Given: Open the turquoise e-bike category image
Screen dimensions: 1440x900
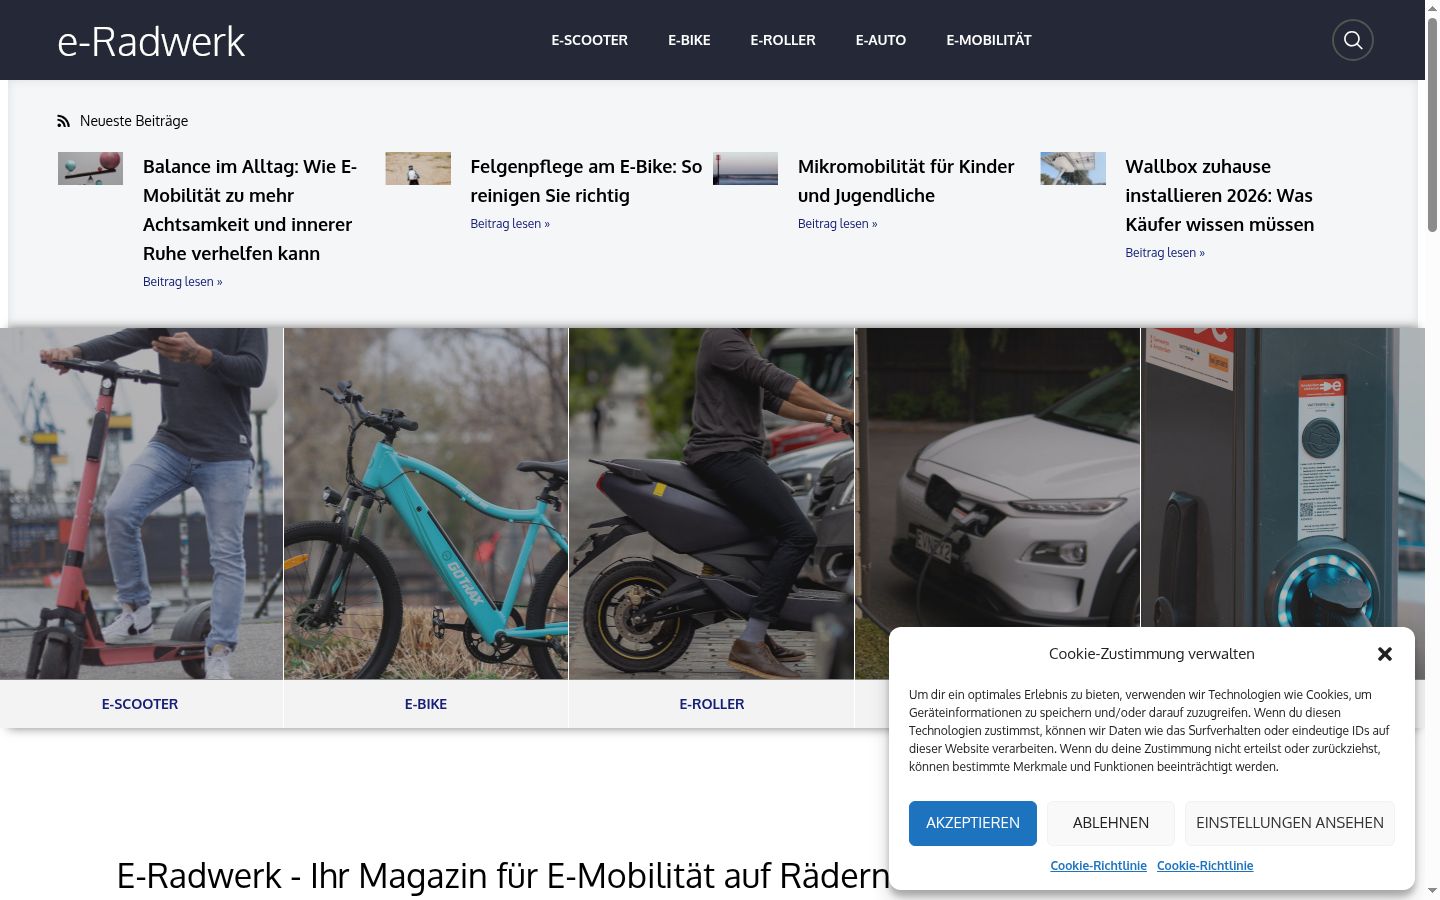Looking at the screenshot, I should pyautogui.click(x=426, y=504).
